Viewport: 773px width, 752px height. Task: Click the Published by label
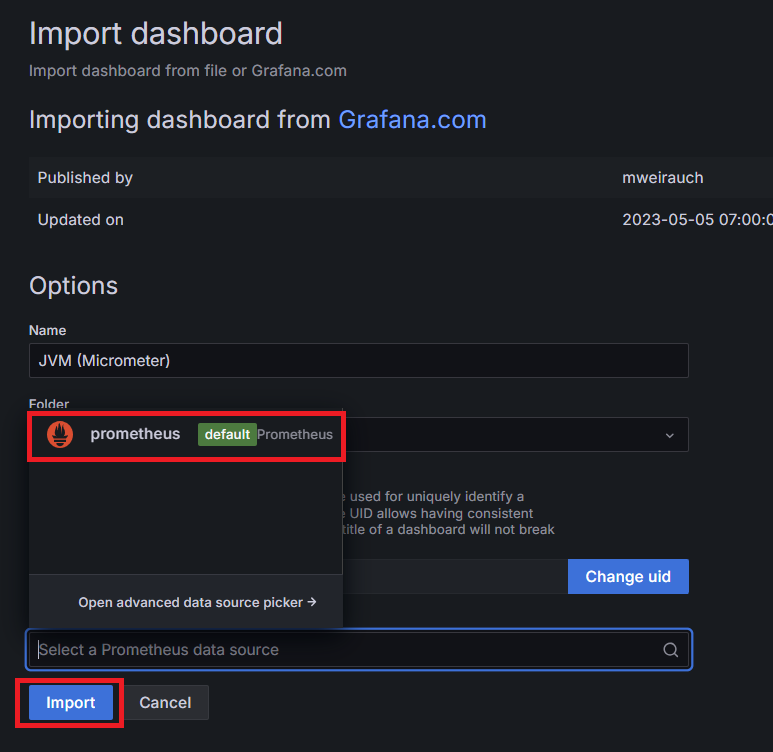click(x=85, y=178)
